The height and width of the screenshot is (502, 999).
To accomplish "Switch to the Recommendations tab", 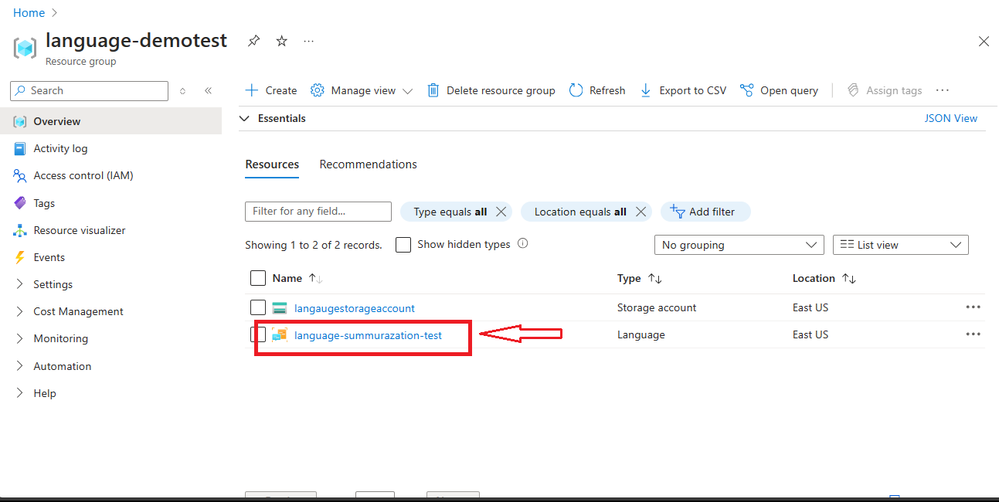I will (x=368, y=164).
